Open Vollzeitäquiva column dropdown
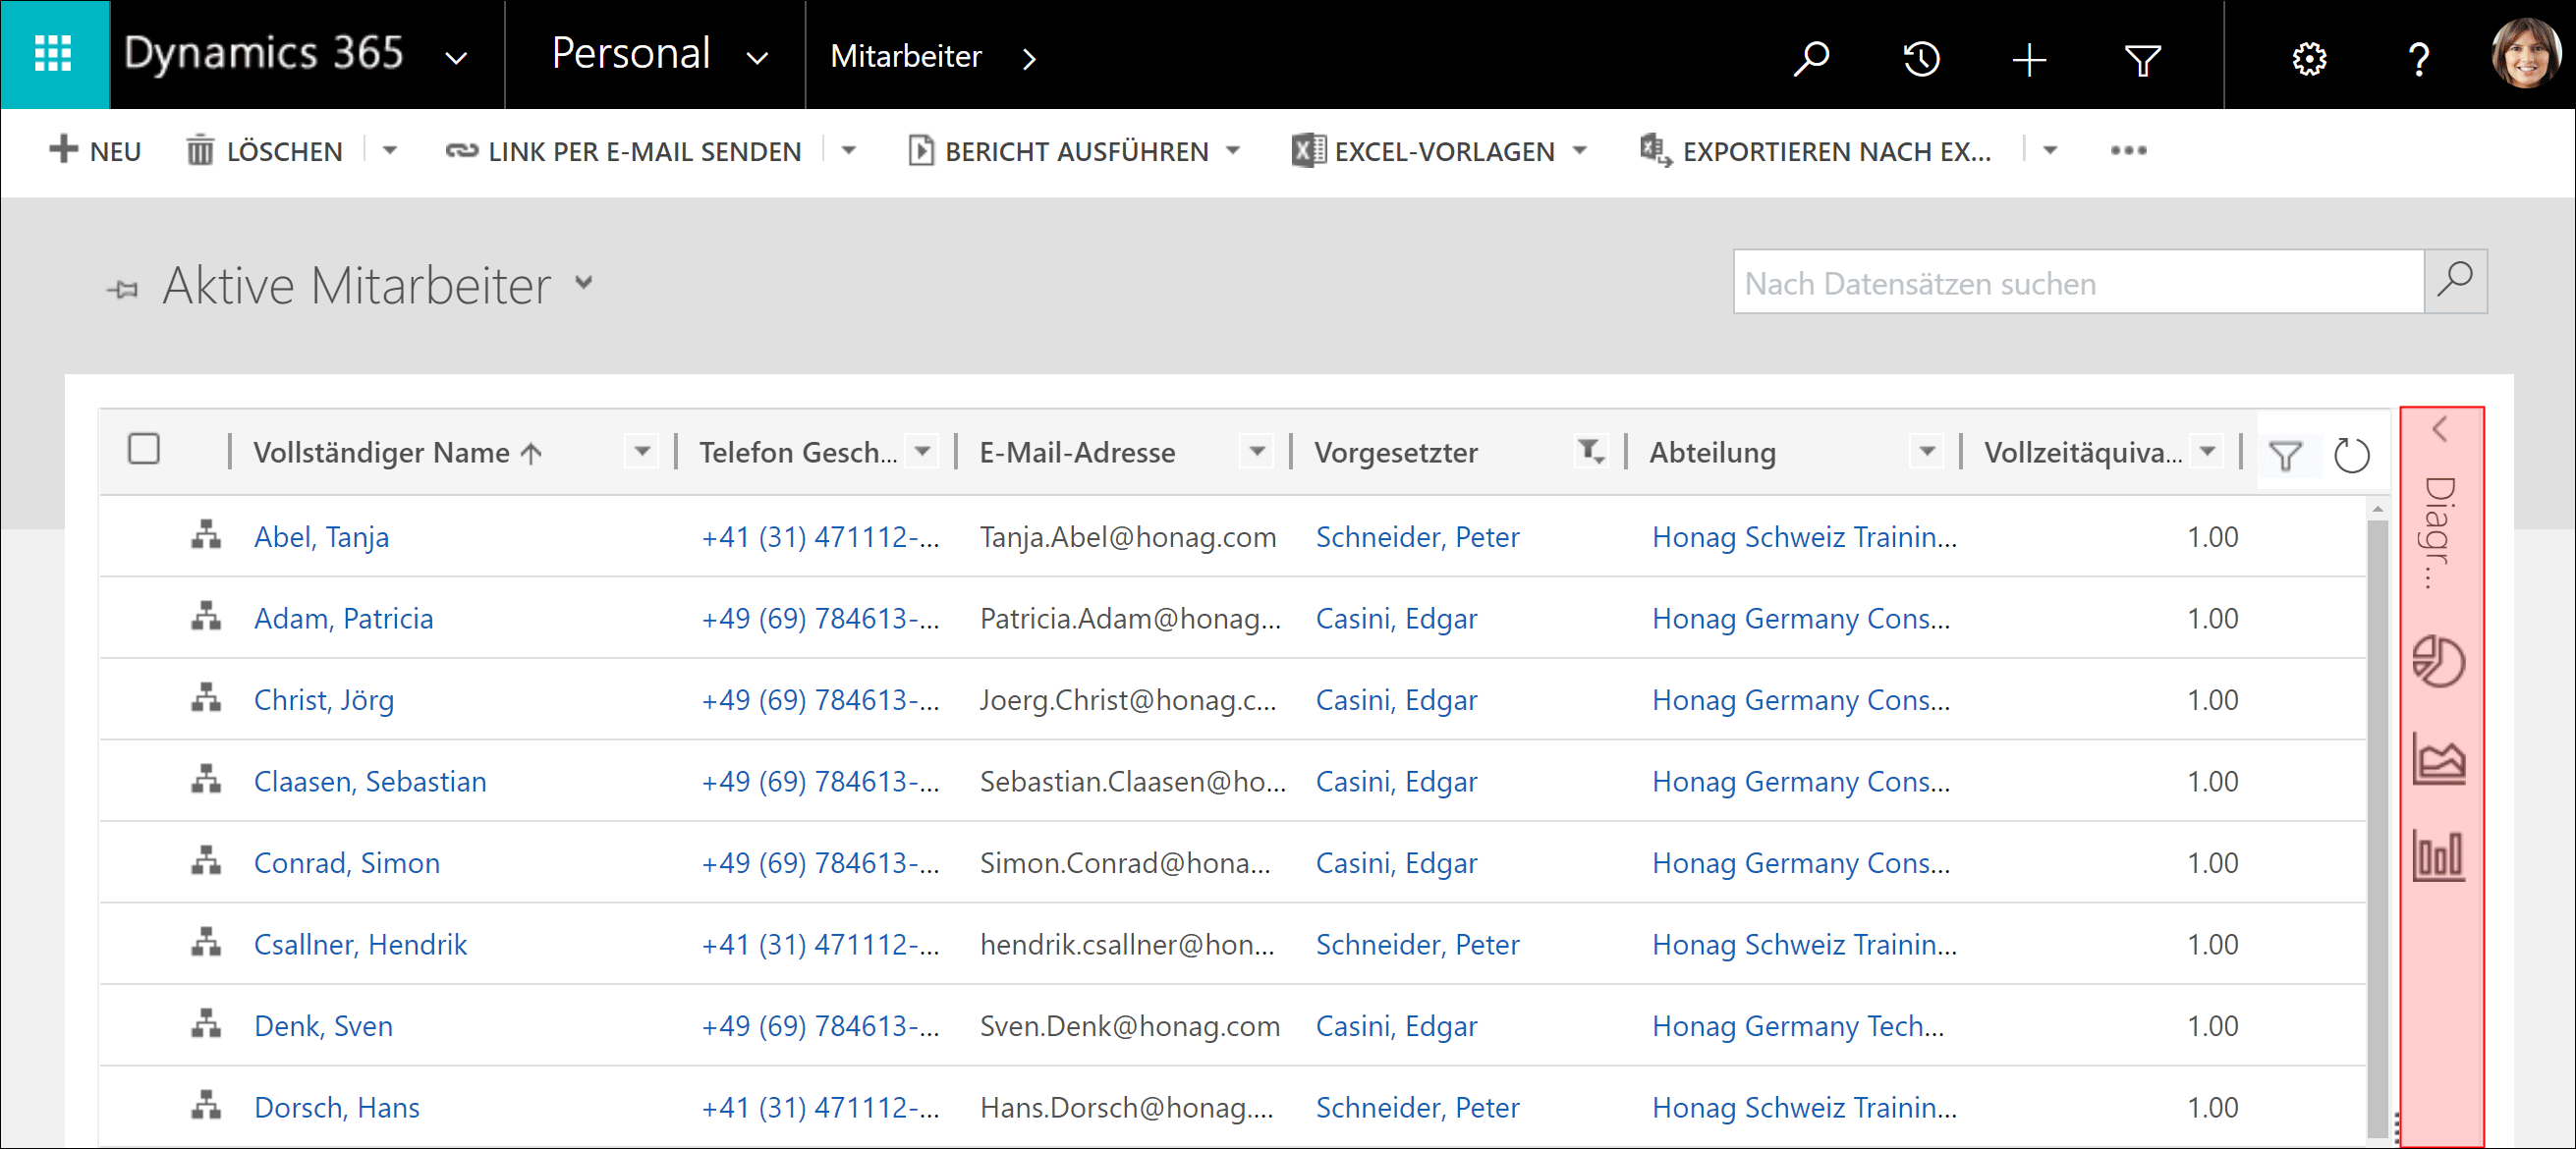The height and width of the screenshot is (1149, 2576). pyautogui.click(x=2206, y=452)
